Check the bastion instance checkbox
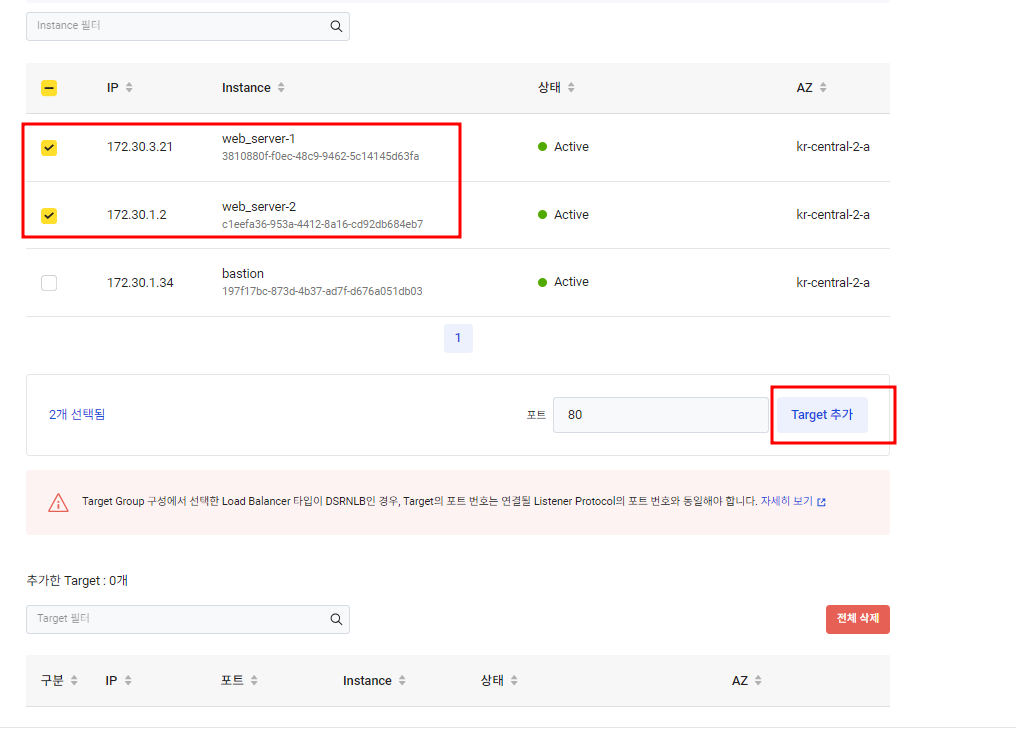Viewport: 1016px width, 739px height. (49, 283)
